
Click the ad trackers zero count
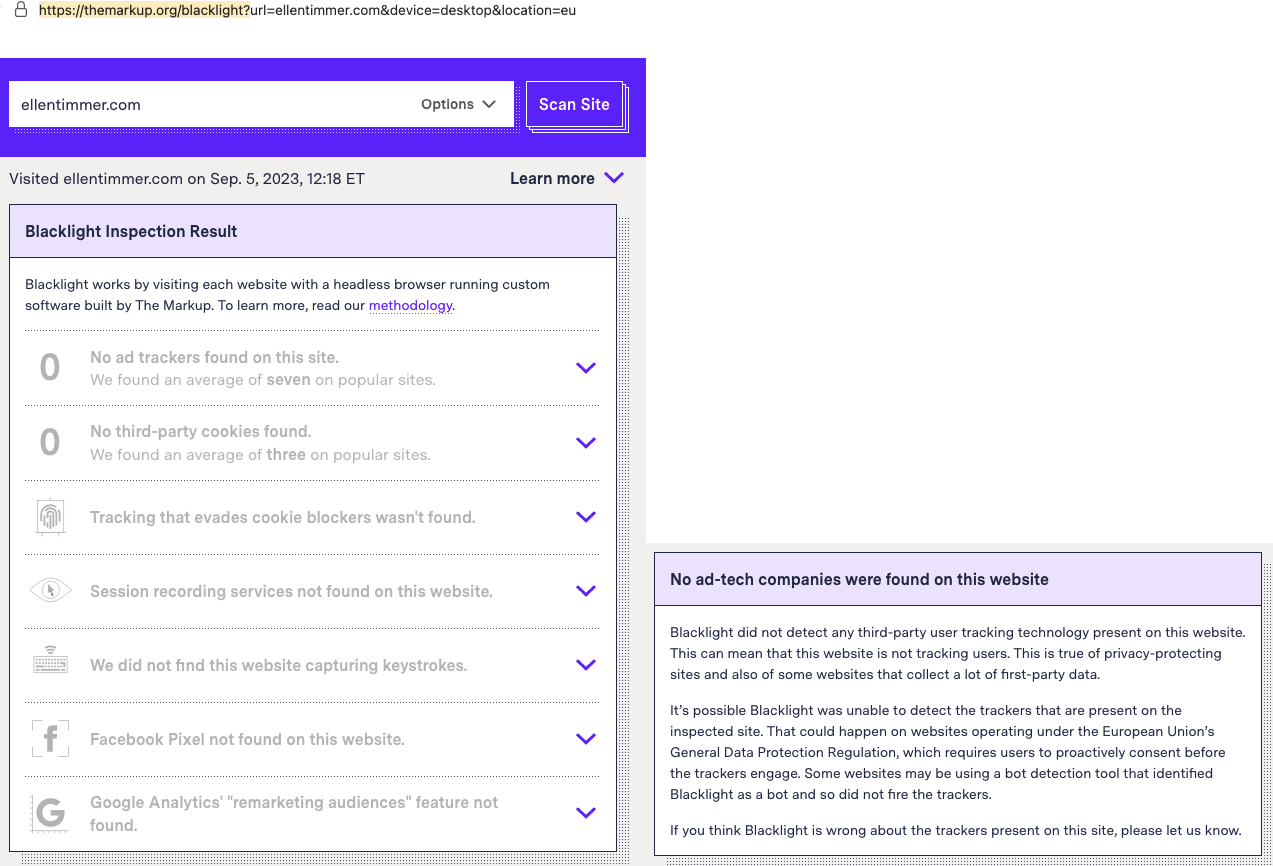50,368
